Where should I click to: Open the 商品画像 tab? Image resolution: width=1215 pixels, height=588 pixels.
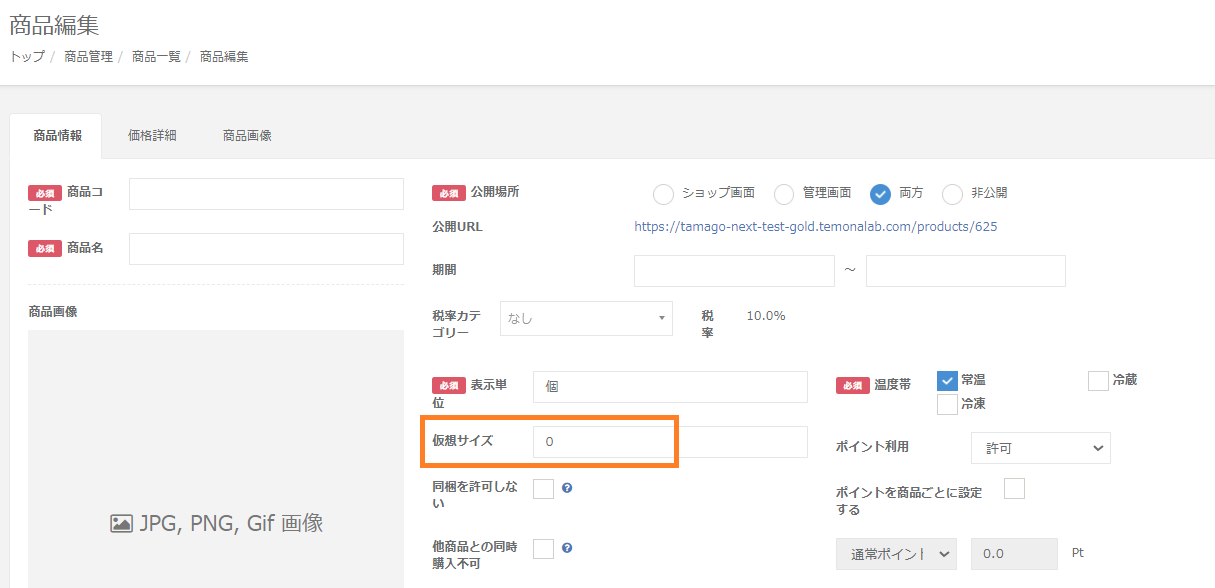coord(247,136)
